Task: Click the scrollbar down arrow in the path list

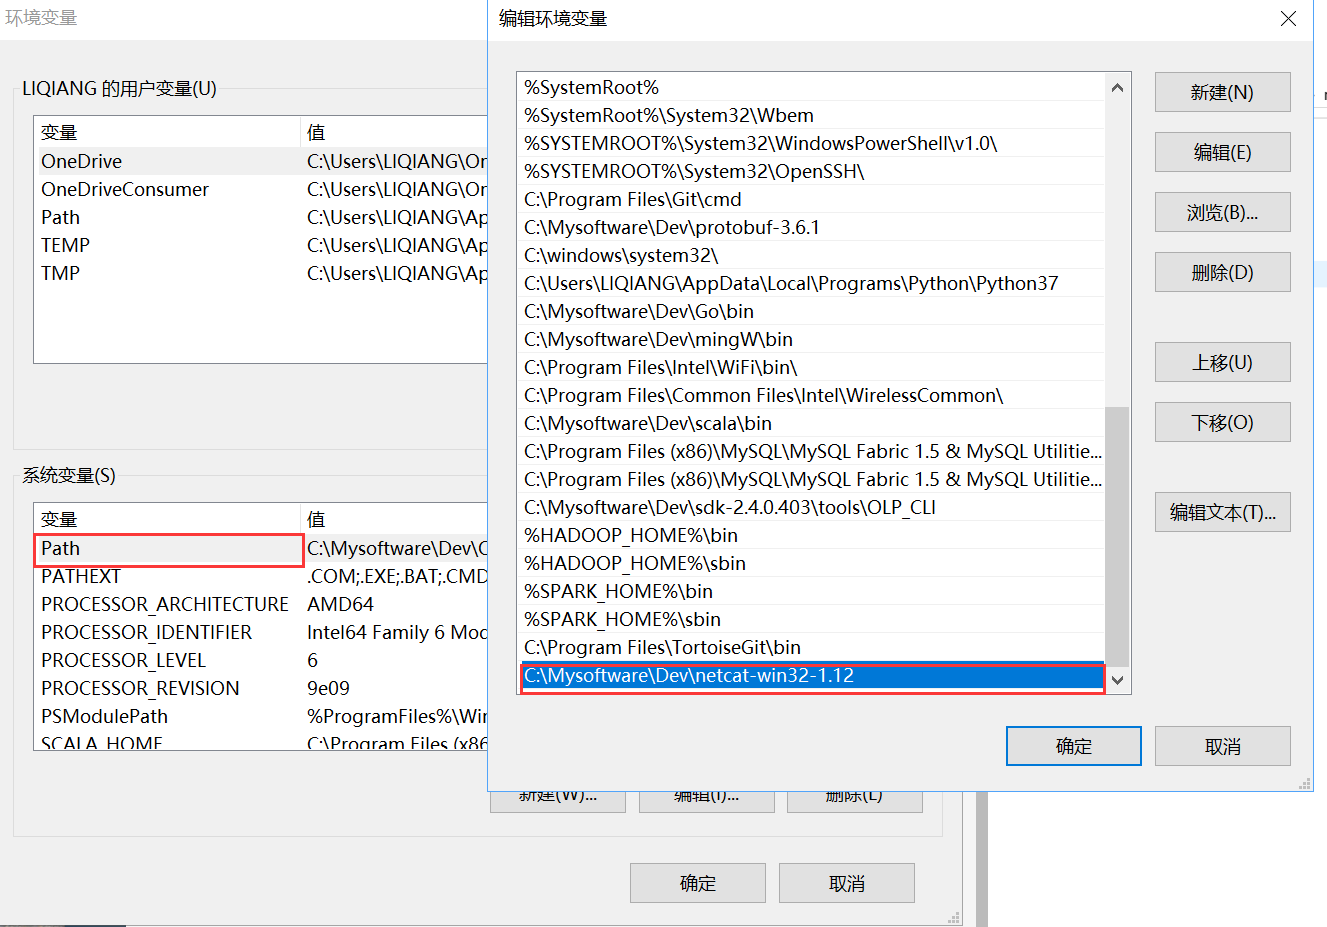Action: point(1117,679)
